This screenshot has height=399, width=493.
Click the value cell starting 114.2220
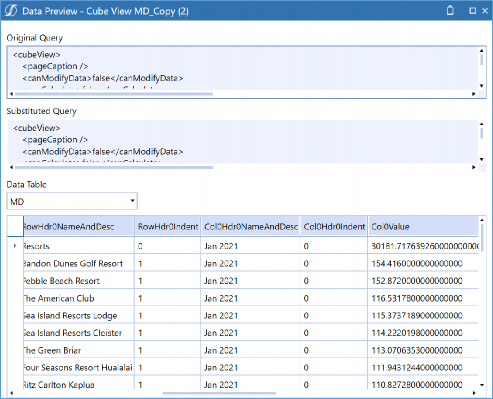423,333
